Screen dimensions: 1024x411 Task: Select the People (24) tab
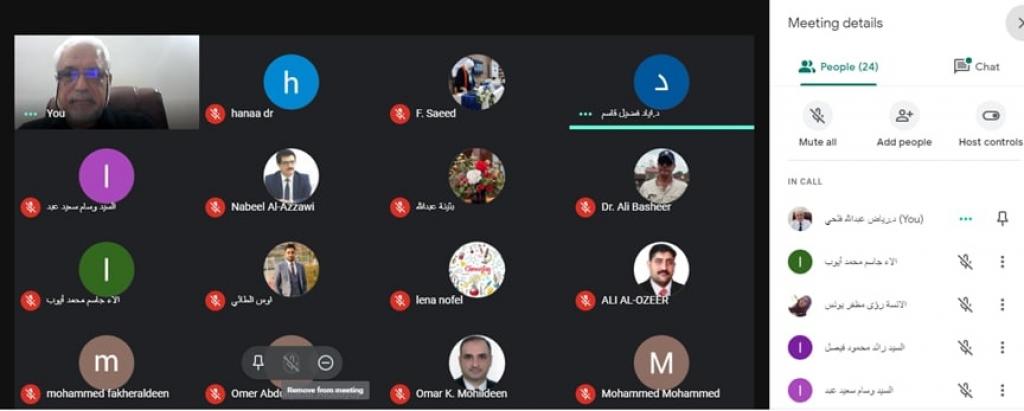(839, 67)
